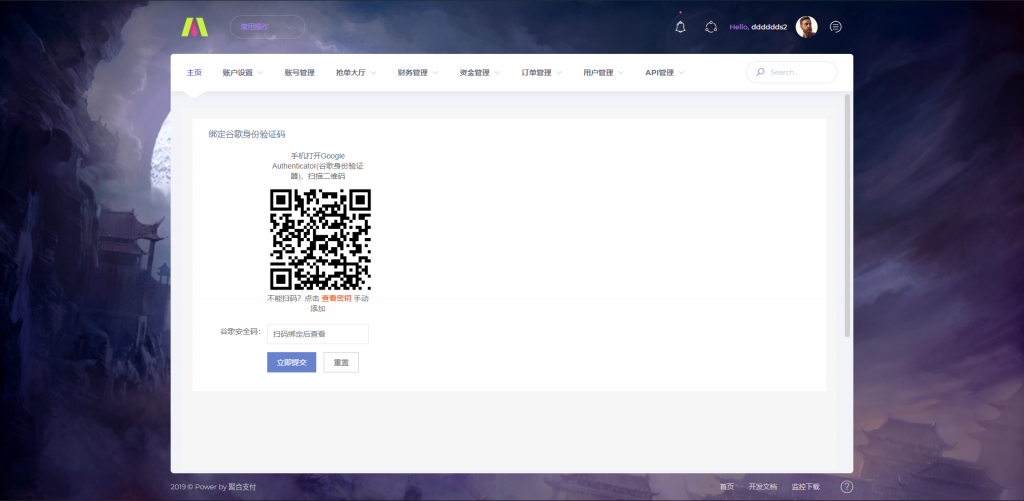Click the circular share nodes icon
This screenshot has width=1024, height=501.
[x=711, y=27]
